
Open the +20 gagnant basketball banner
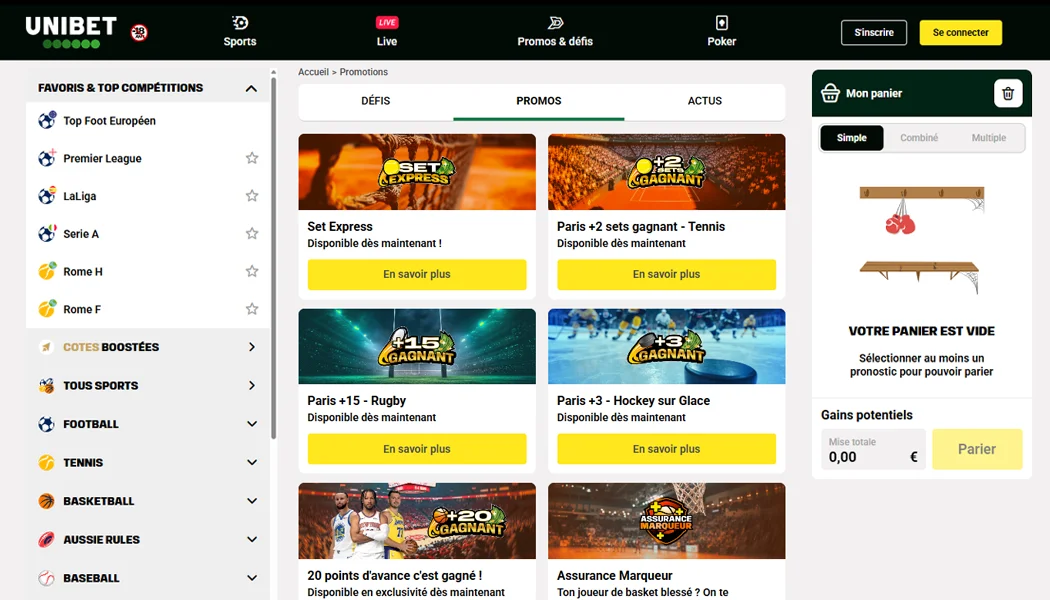click(417, 521)
